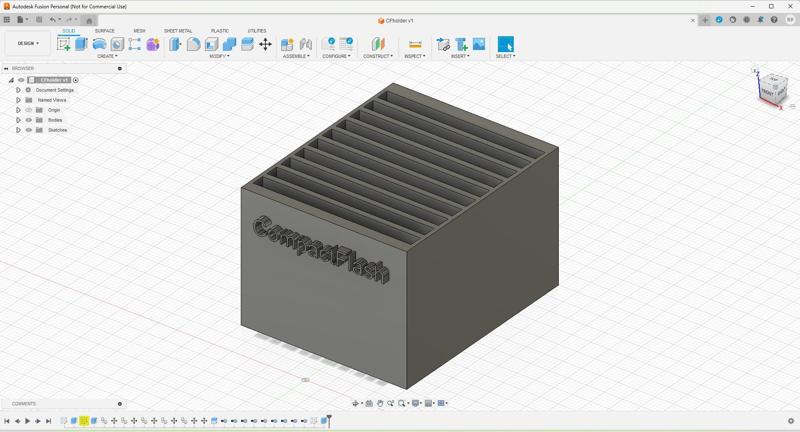800x432 pixels.
Task: Collapse the root component tree node
Action: (x=11, y=80)
